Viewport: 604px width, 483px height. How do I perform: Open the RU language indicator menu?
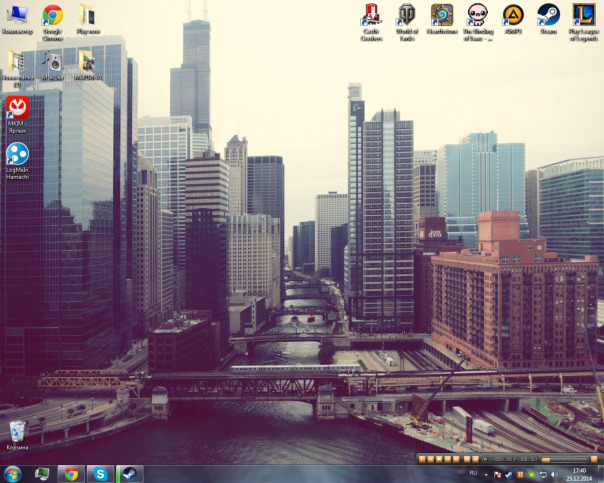coord(473,470)
